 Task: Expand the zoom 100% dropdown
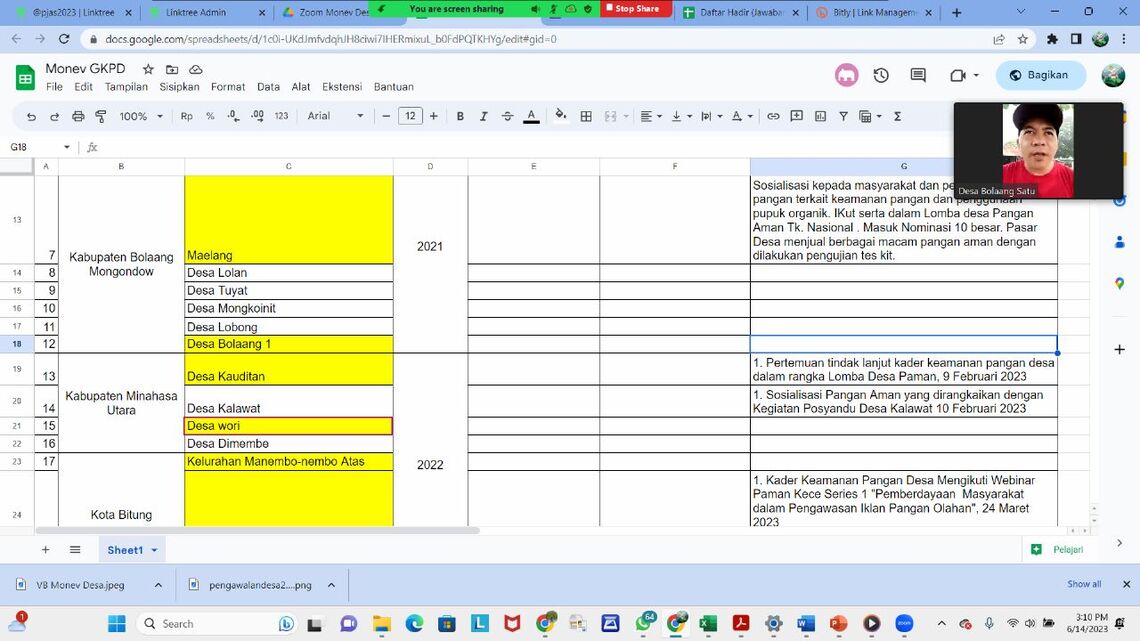click(x=142, y=117)
